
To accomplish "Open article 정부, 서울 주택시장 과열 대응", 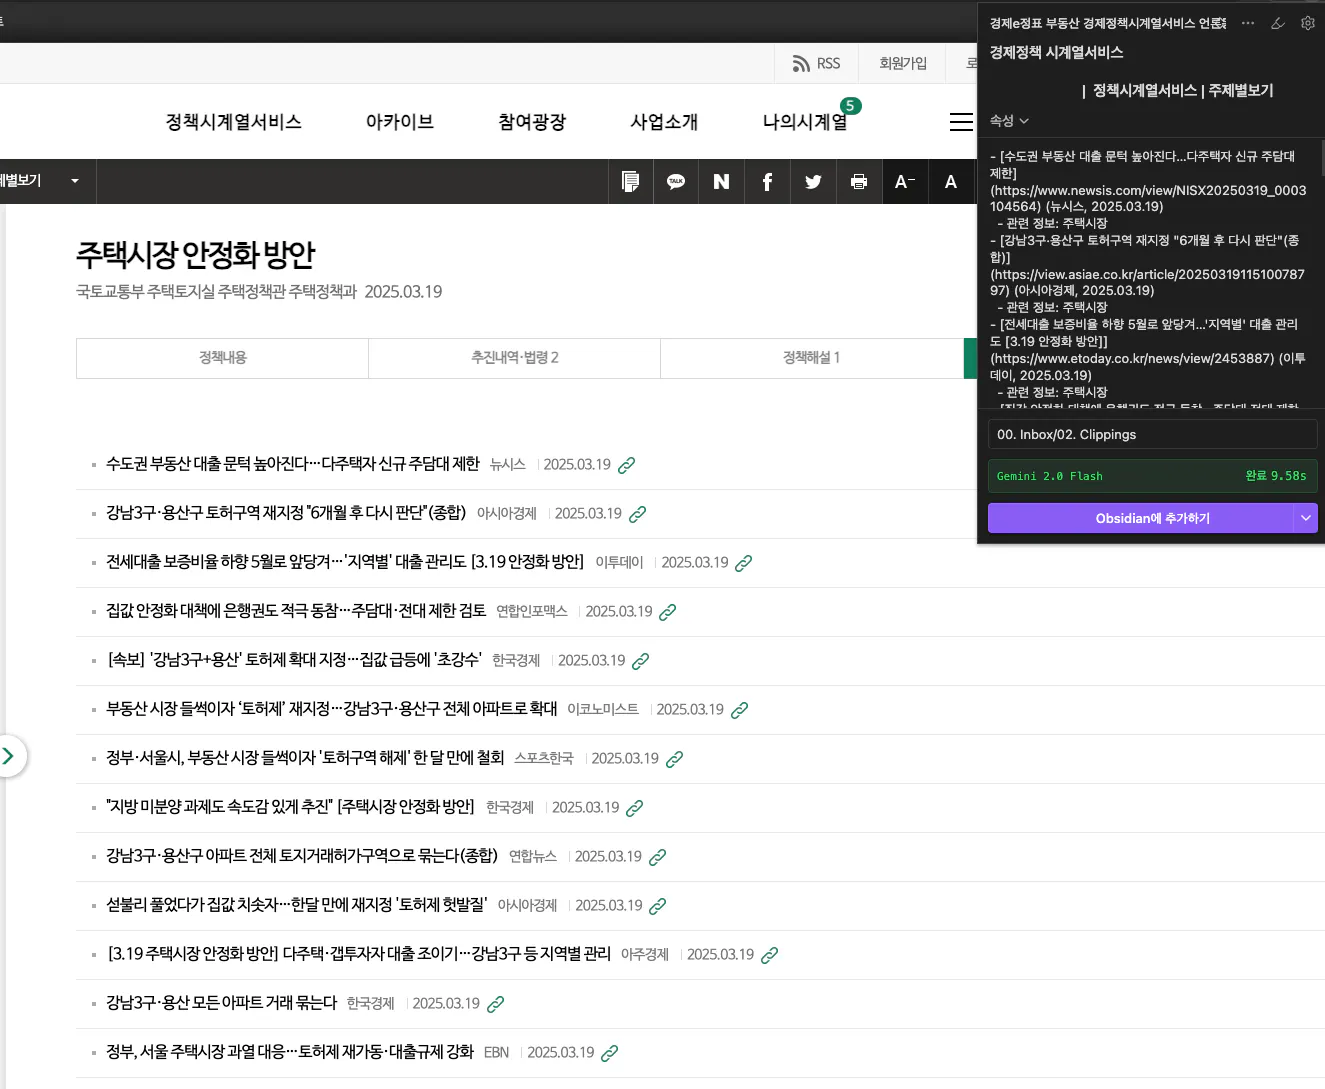I will [x=290, y=1052].
